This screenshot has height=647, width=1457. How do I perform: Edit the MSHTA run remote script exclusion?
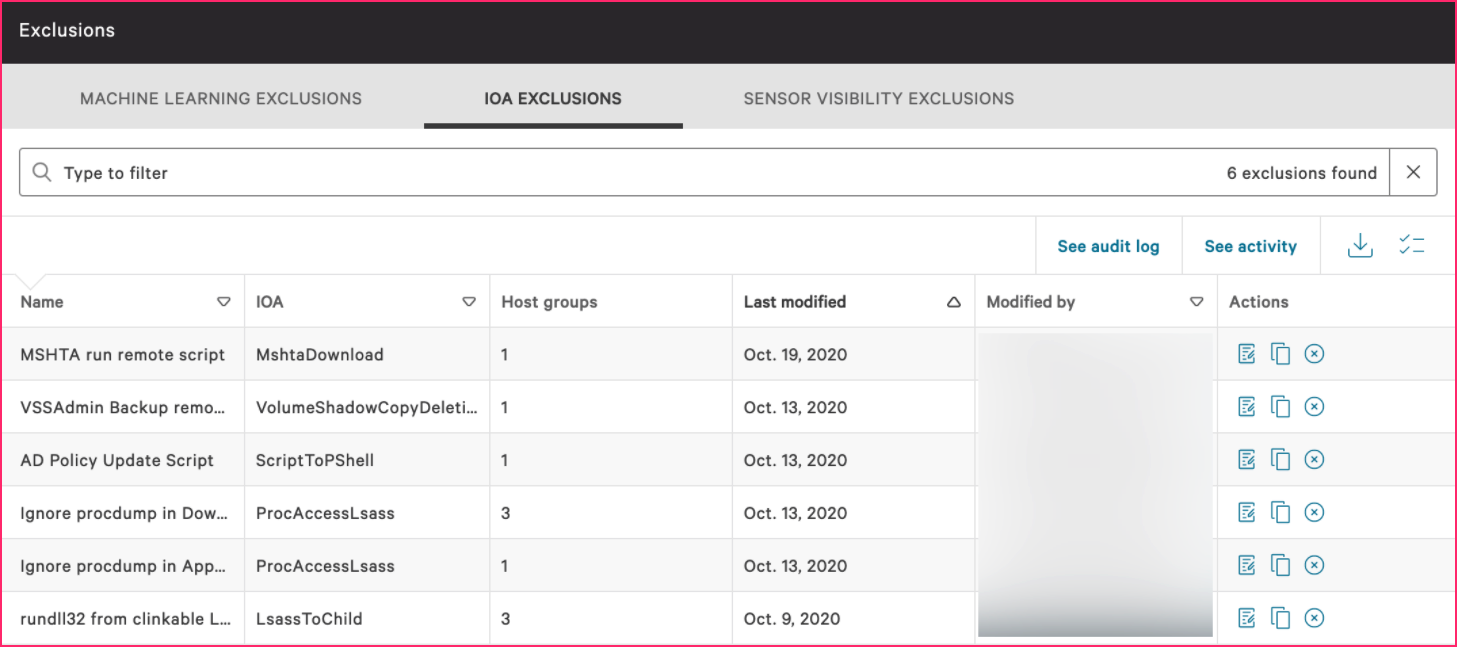pyautogui.click(x=1247, y=354)
